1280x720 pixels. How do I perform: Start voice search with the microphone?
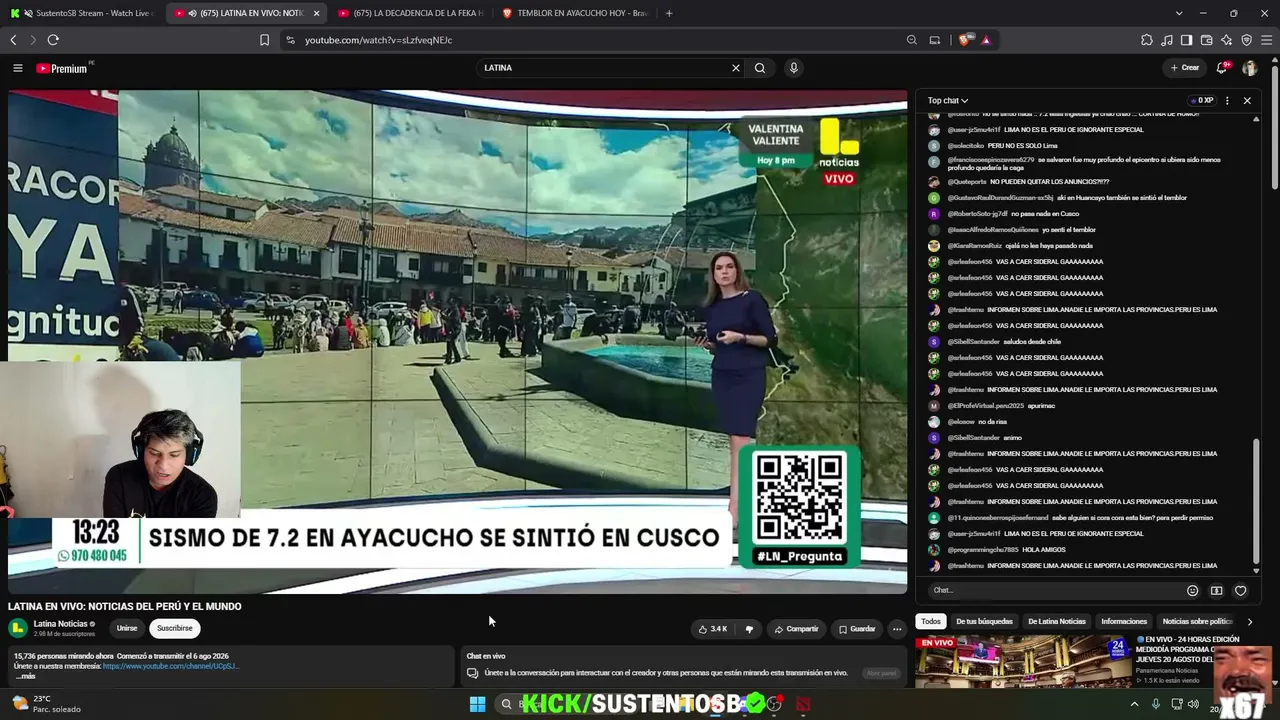[x=794, y=68]
